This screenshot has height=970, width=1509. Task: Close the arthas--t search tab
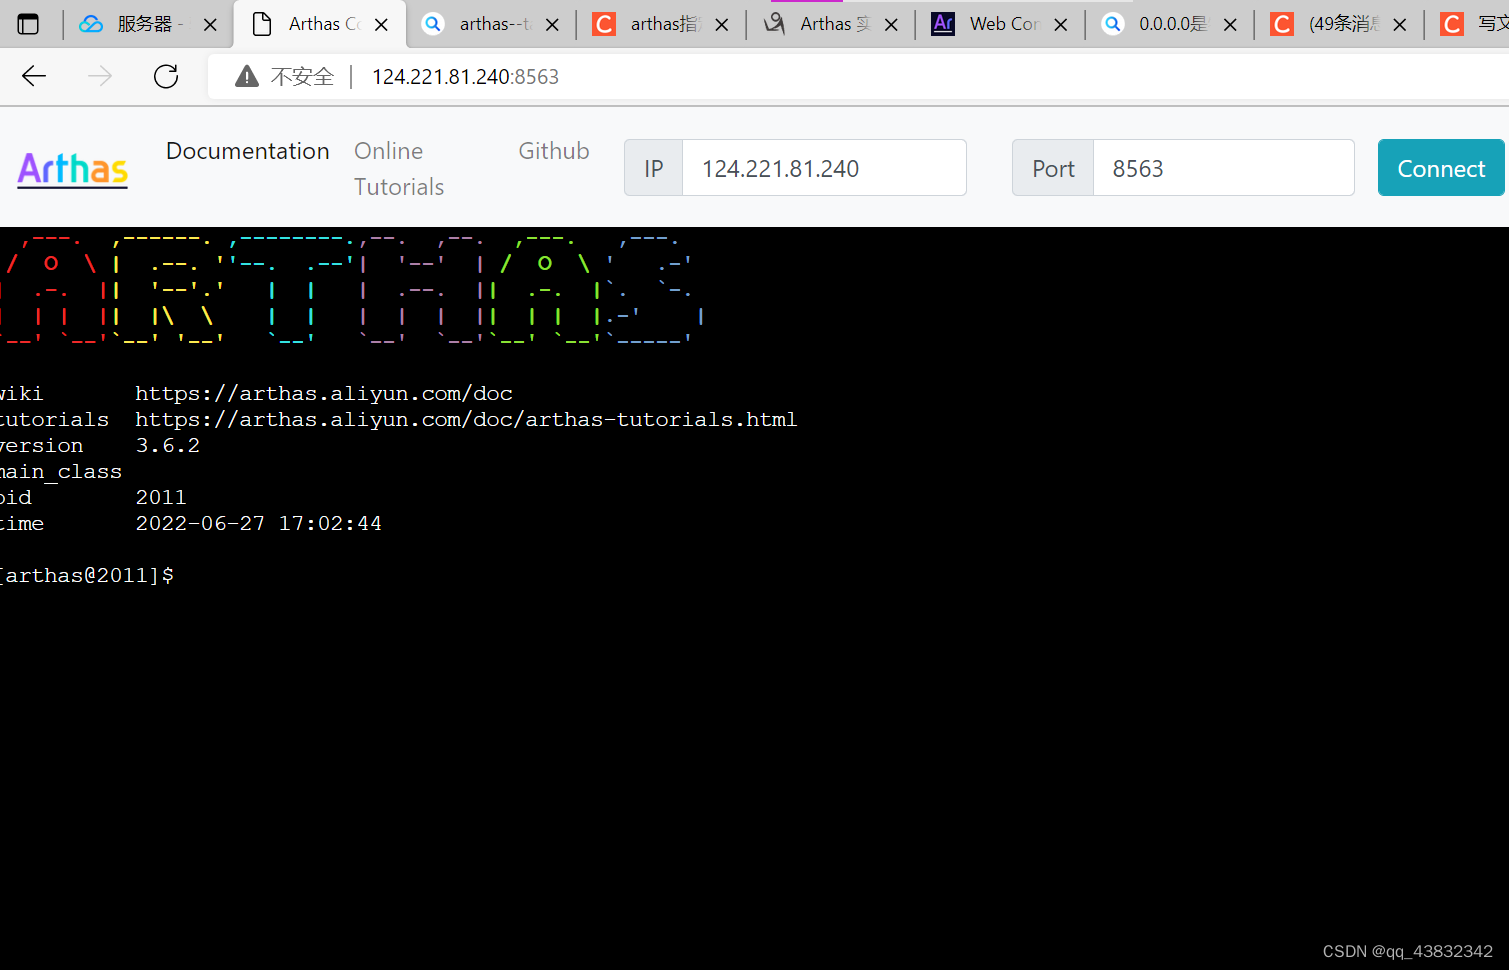pos(552,24)
